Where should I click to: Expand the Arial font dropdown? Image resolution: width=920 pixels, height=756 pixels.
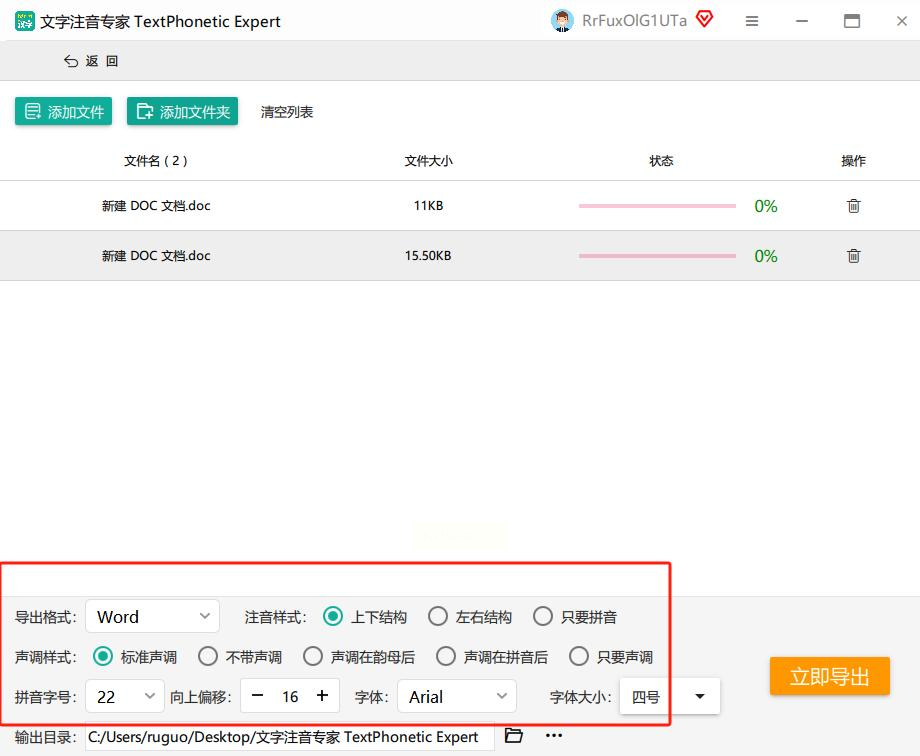point(457,697)
